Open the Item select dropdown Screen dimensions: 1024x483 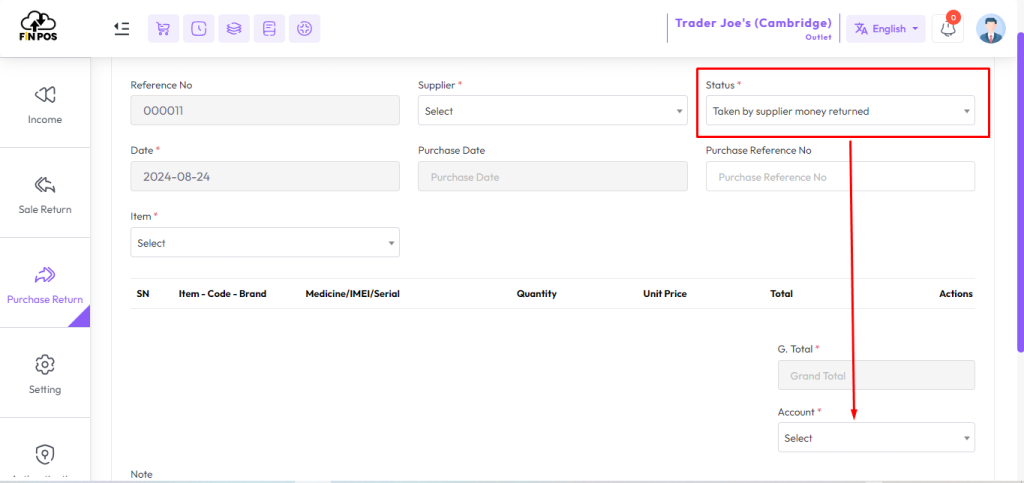[265, 242]
